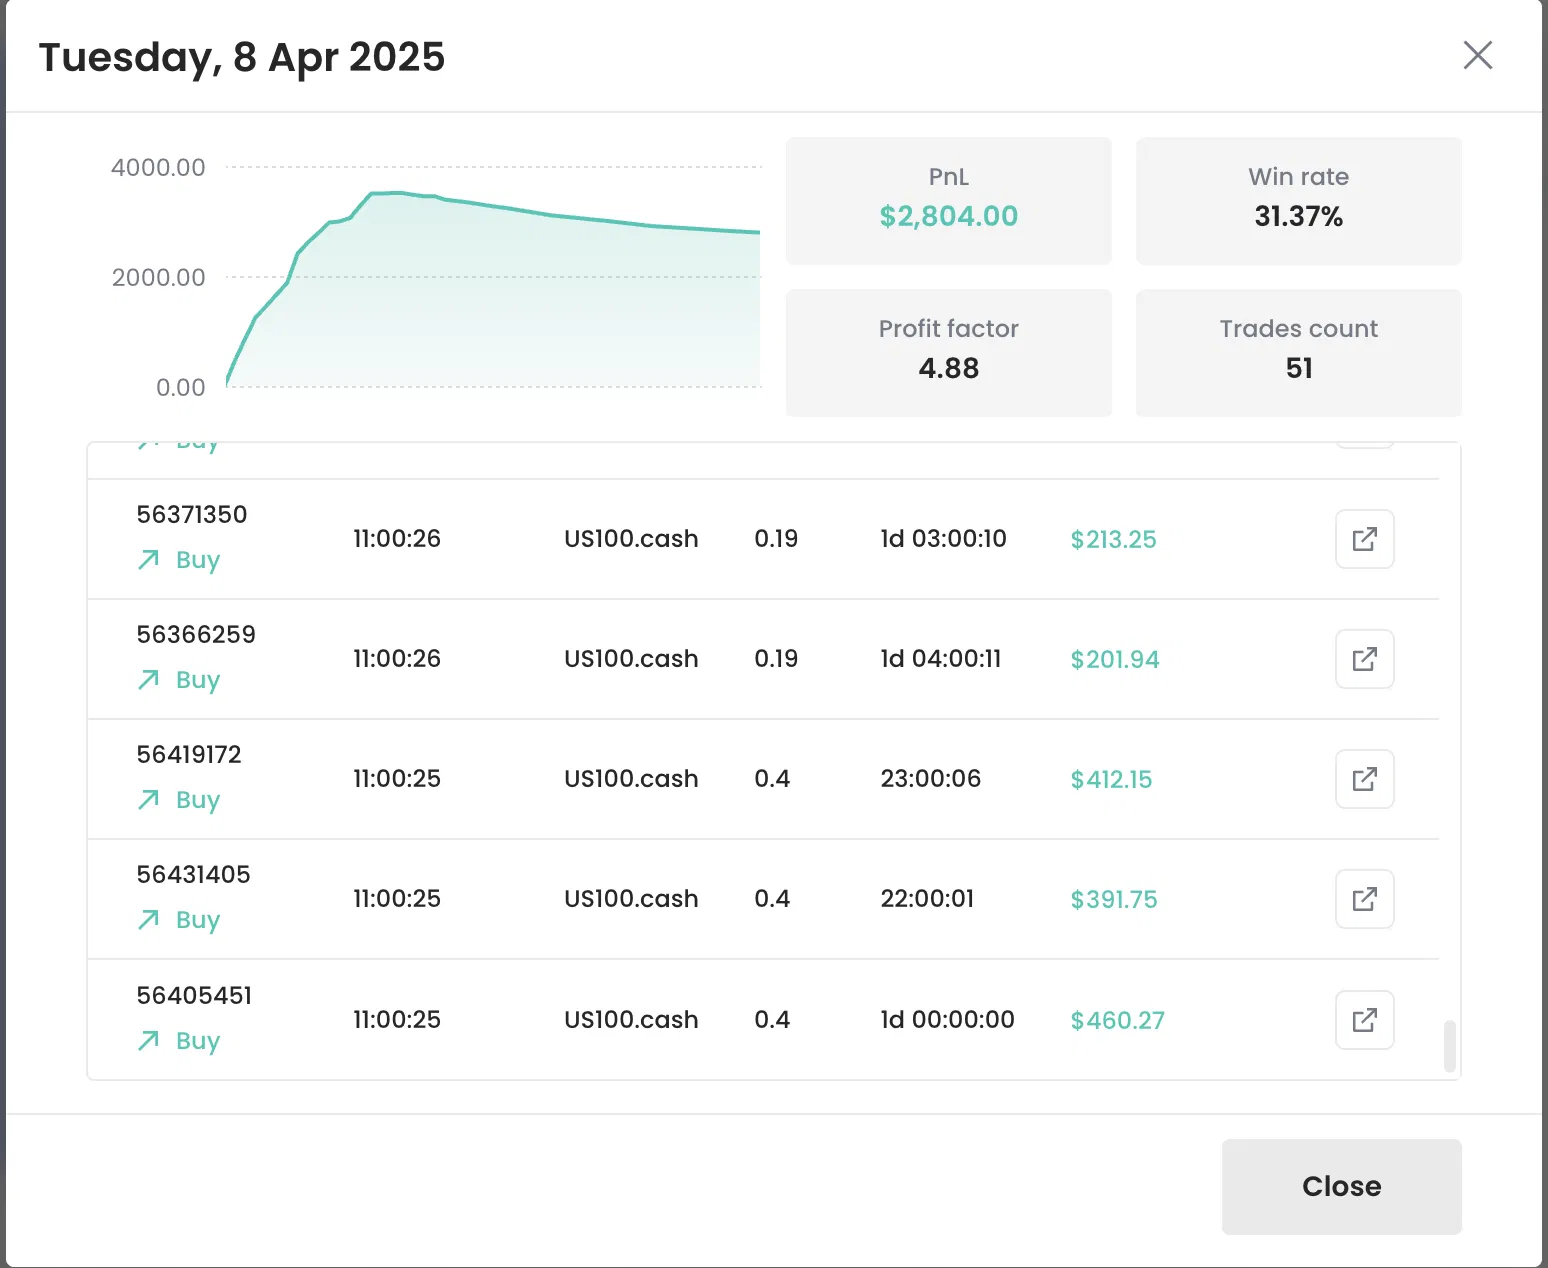This screenshot has width=1548, height=1268.
Task: Click the $412.15 profit value
Action: (1111, 779)
